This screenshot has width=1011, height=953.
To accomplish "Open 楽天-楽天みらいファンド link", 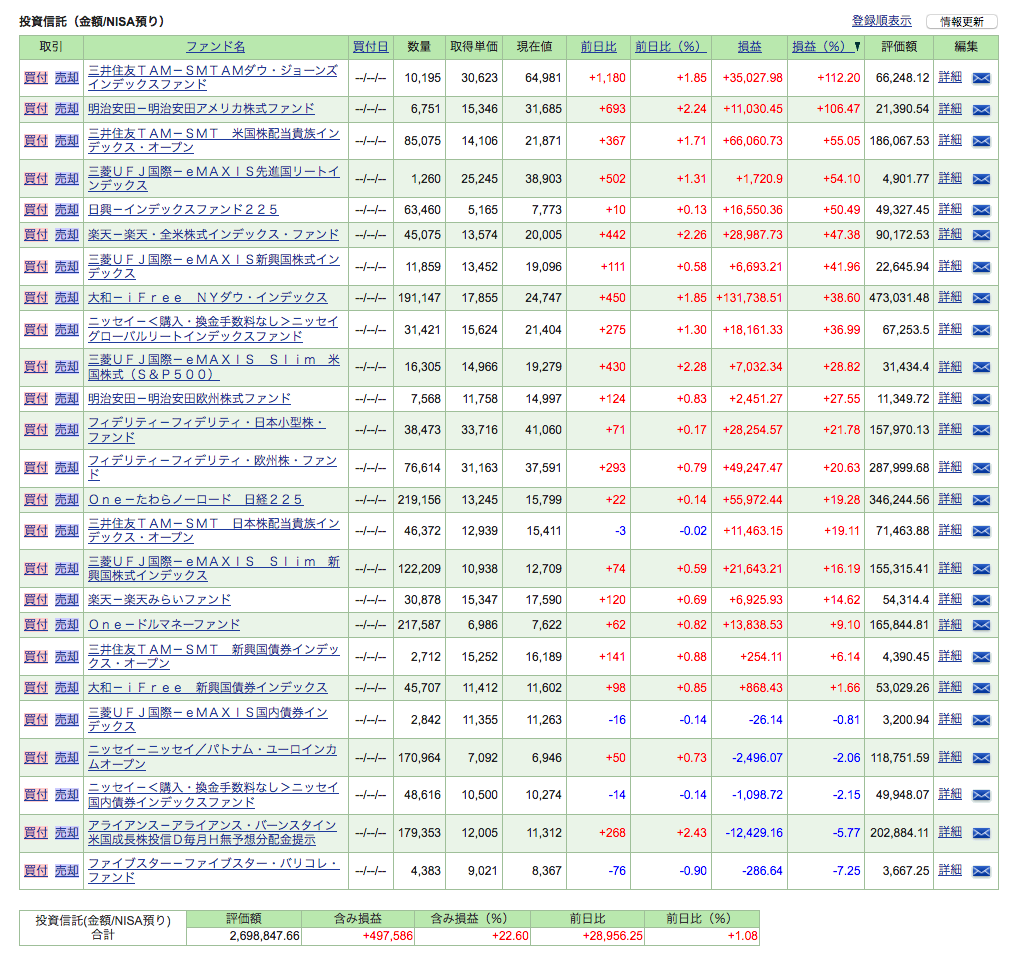I will coord(159,600).
